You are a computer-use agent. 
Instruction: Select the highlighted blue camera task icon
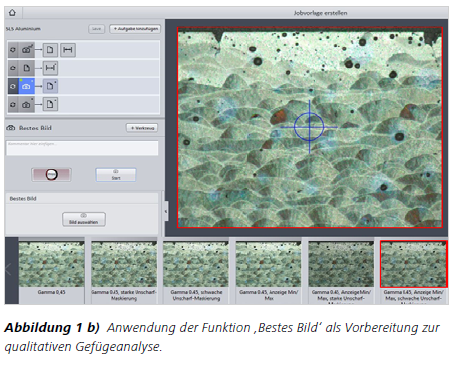coord(27,86)
